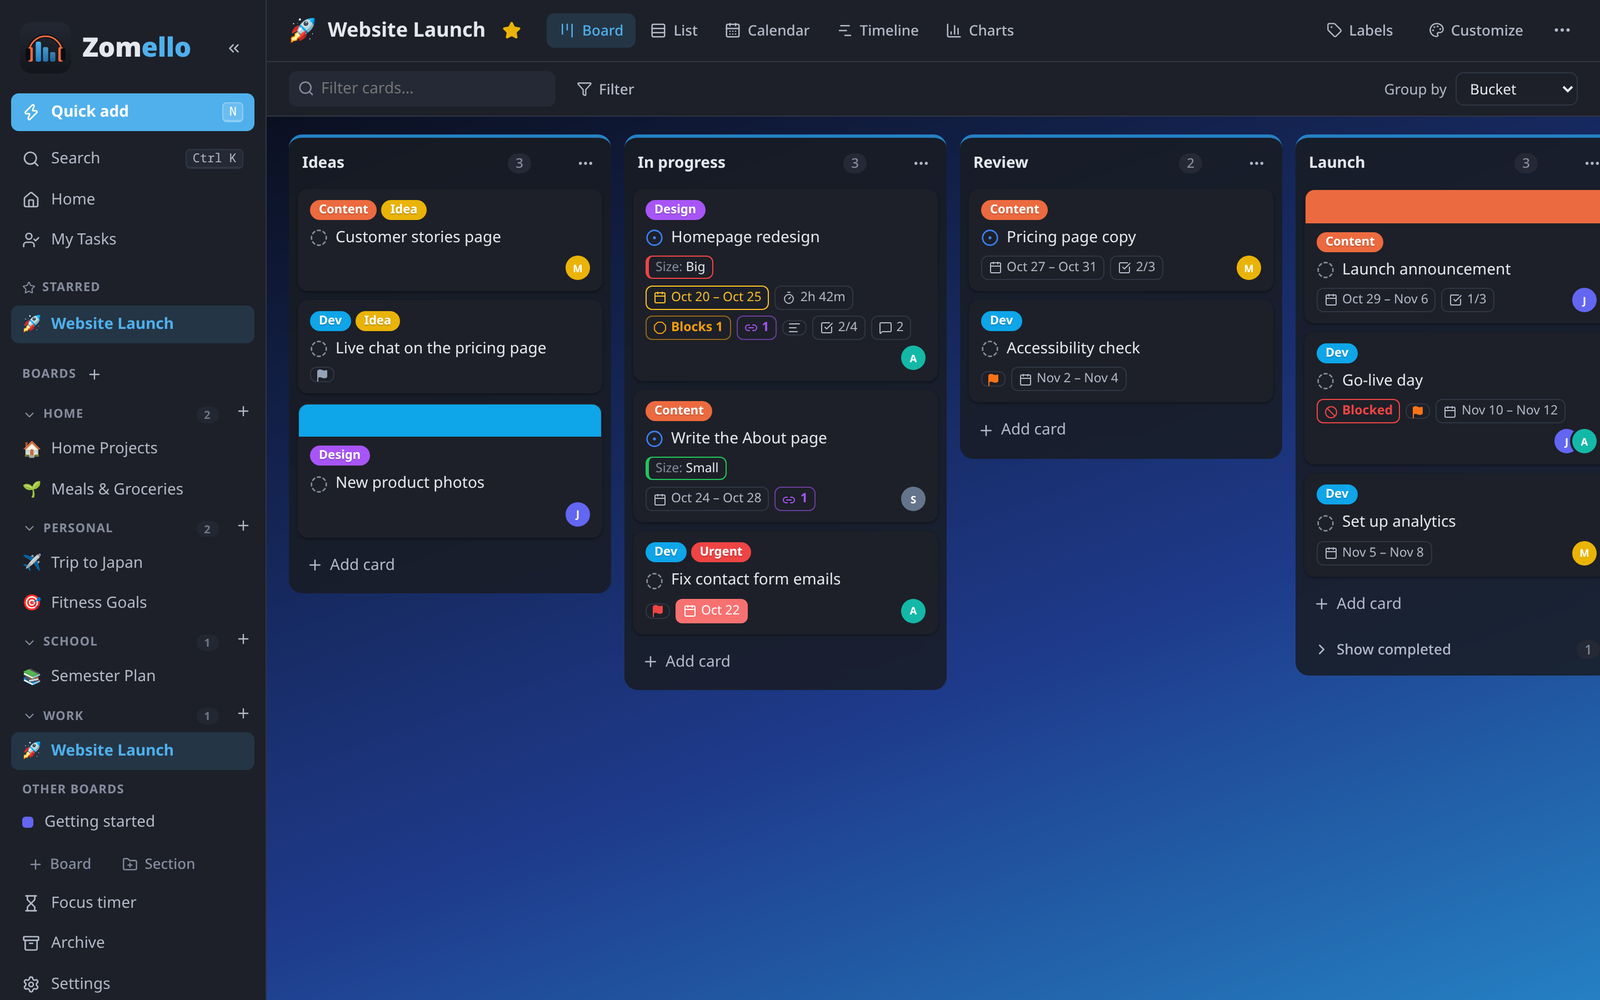Click the description icon on Homepage redesign

tap(794, 327)
